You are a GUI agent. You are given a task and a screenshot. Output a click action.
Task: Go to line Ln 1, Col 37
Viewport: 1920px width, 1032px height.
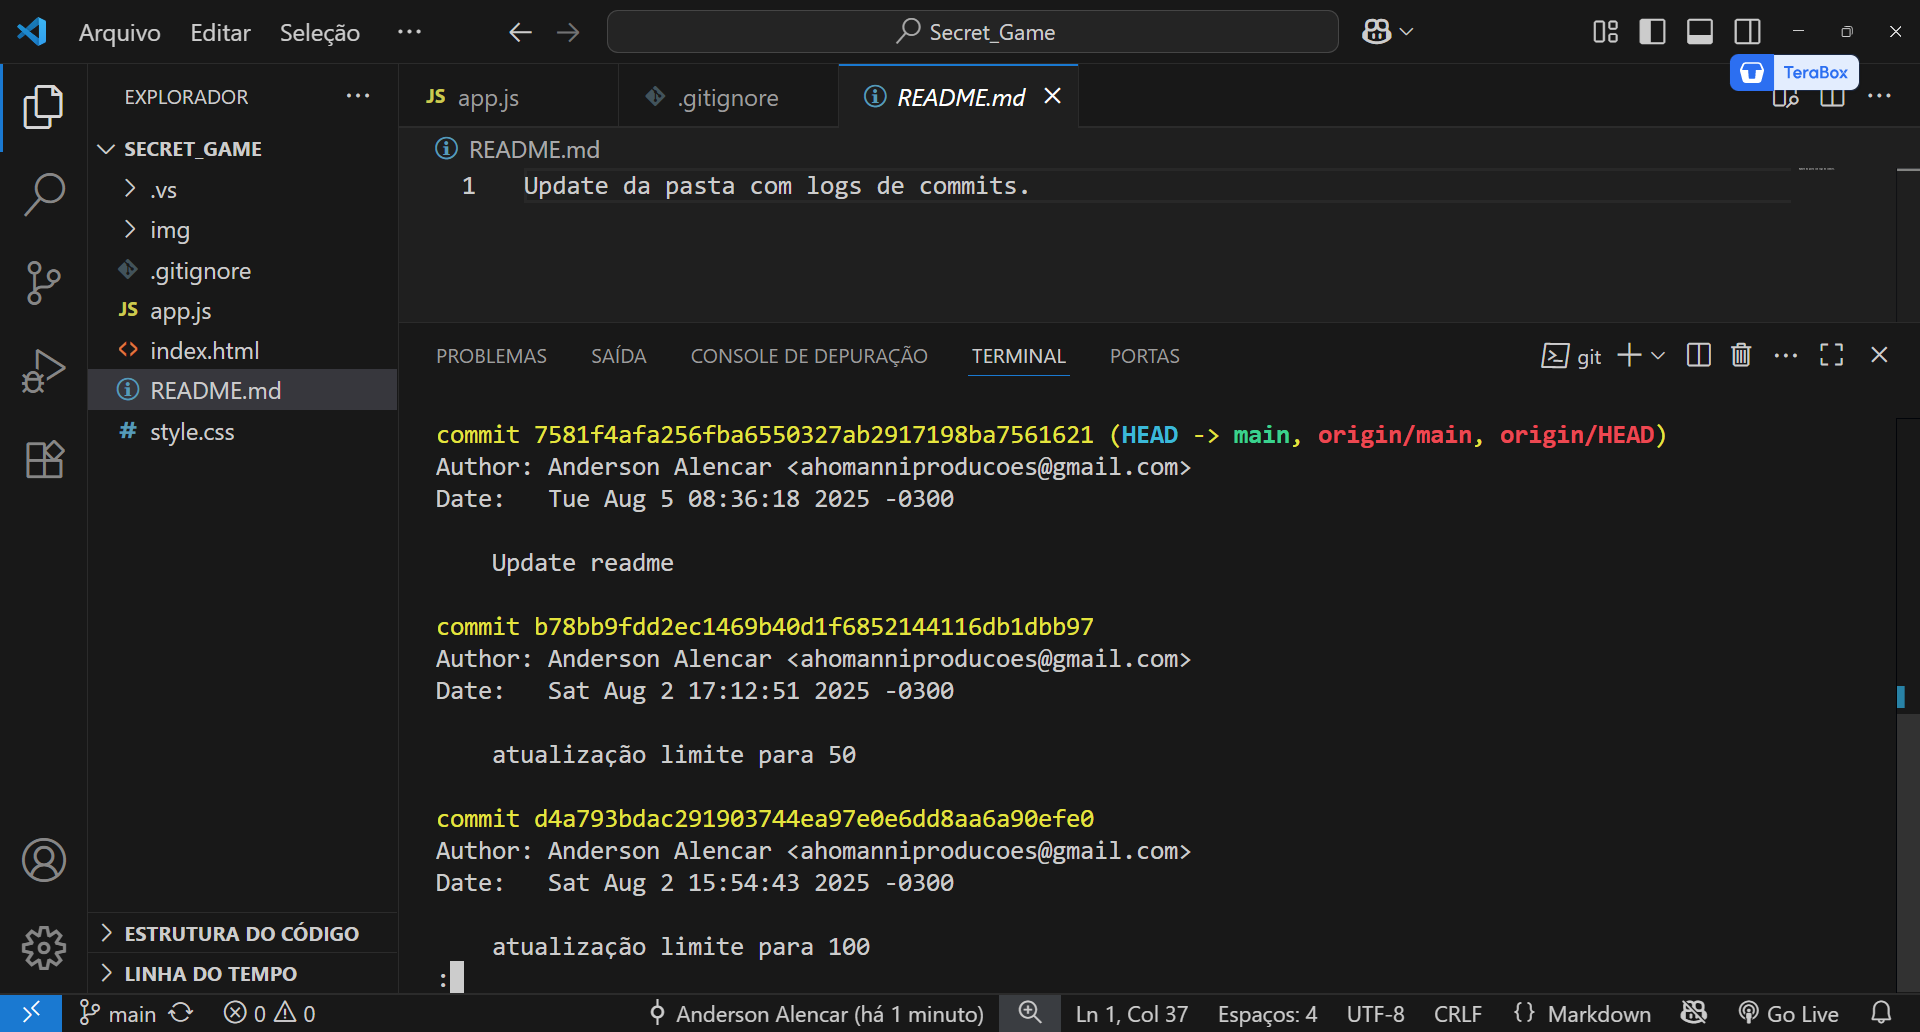(1132, 1014)
